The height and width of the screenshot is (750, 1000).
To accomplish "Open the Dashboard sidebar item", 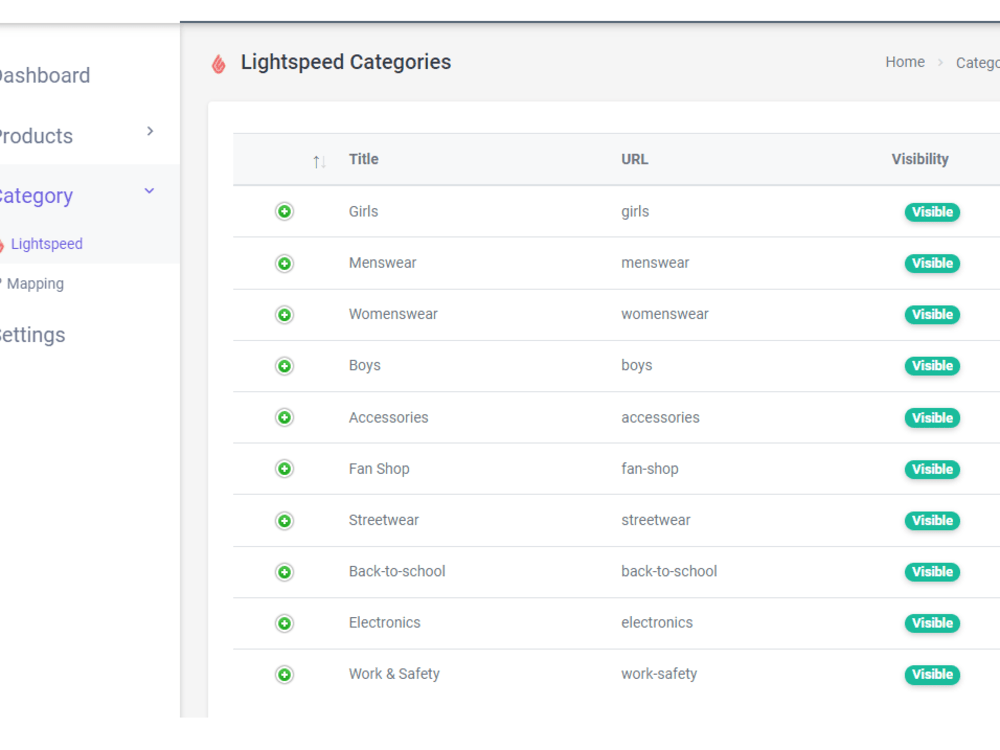I will pos(44,75).
